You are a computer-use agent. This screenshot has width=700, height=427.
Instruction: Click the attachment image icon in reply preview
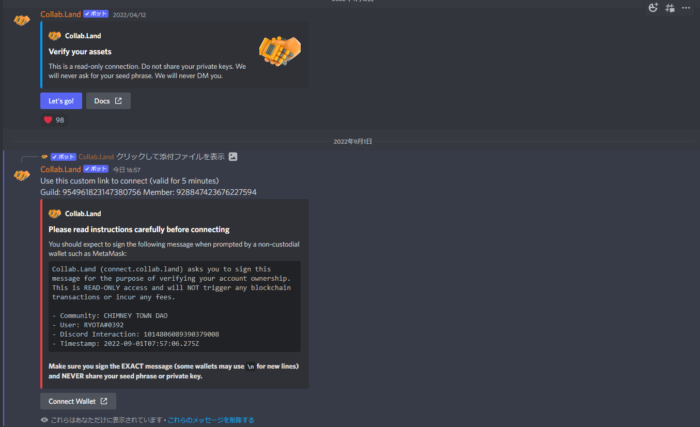pos(233,157)
